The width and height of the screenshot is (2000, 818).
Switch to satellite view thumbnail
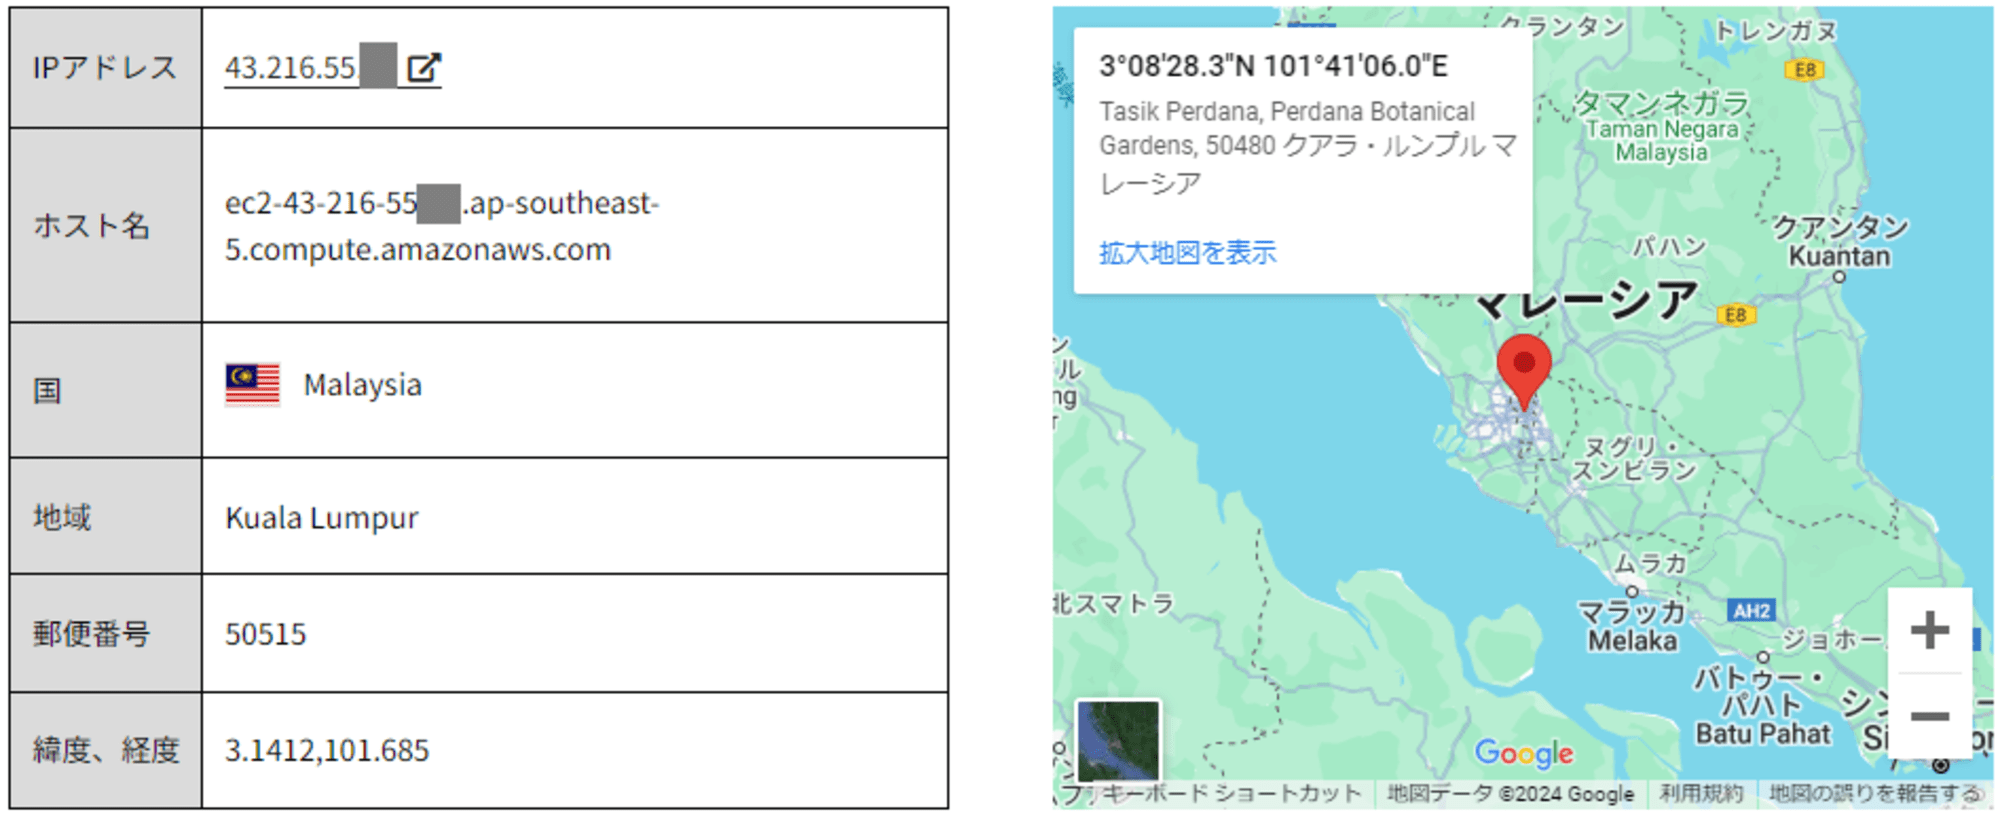pyautogui.click(x=1118, y=741)
